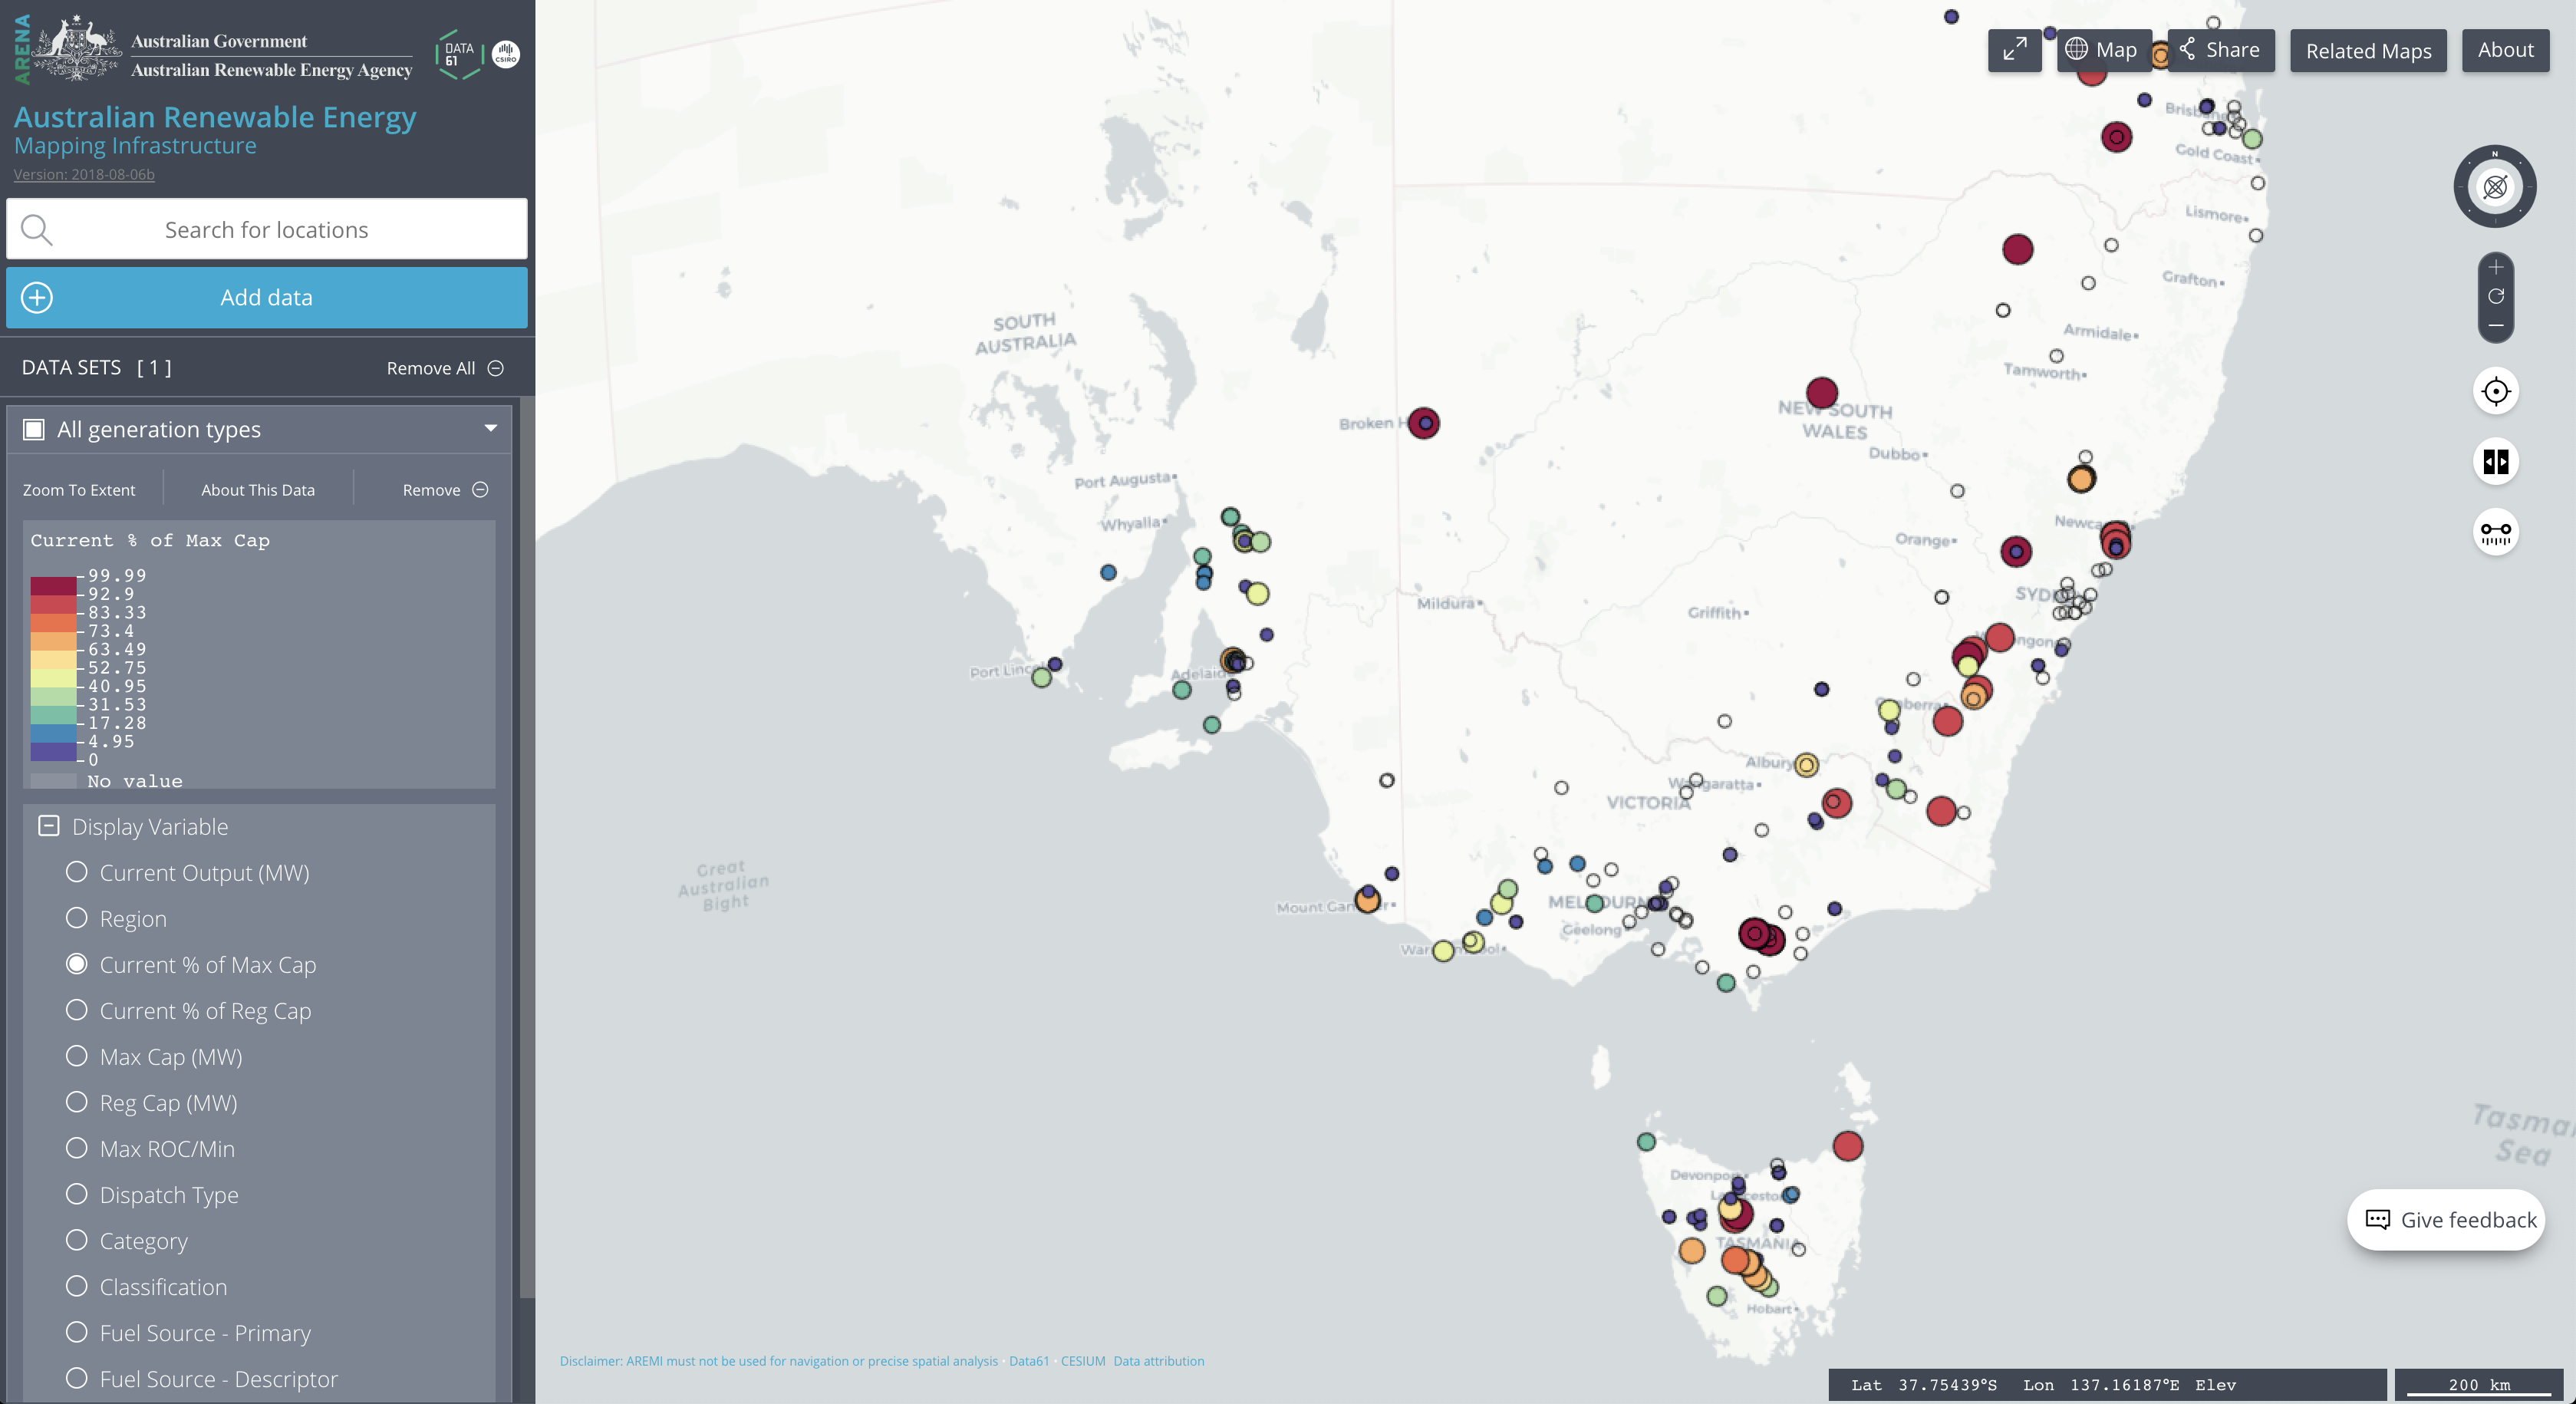Choose Fuel Source - Primary display variable
Image resolution: width=2576 pixels, height=1404 pixels.
point(77,1332)
